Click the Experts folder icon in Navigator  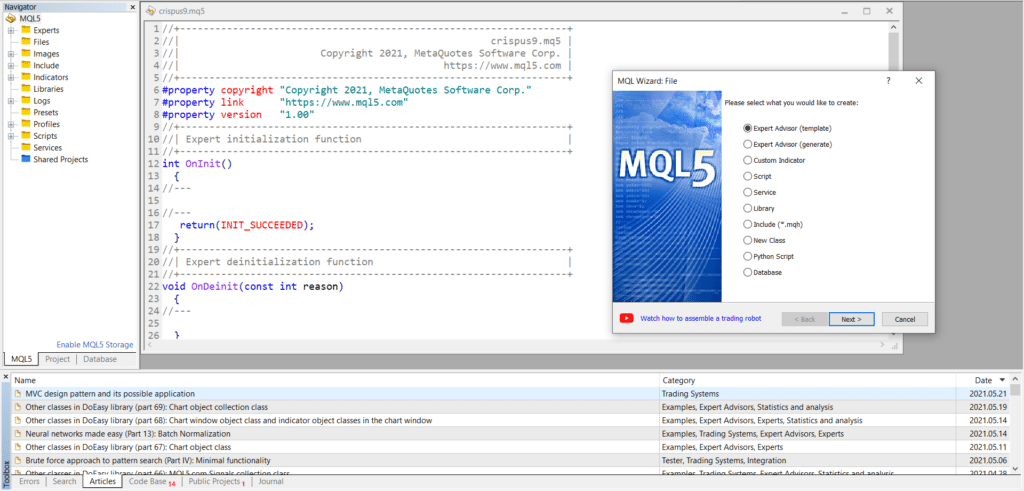[x=26, y=30]
